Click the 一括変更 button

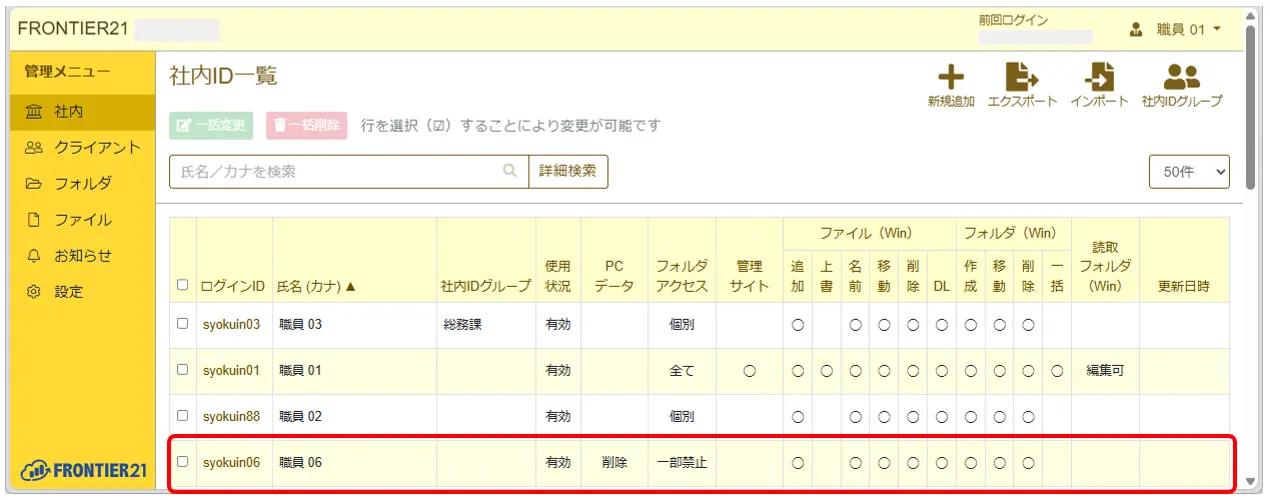point(211,126)
